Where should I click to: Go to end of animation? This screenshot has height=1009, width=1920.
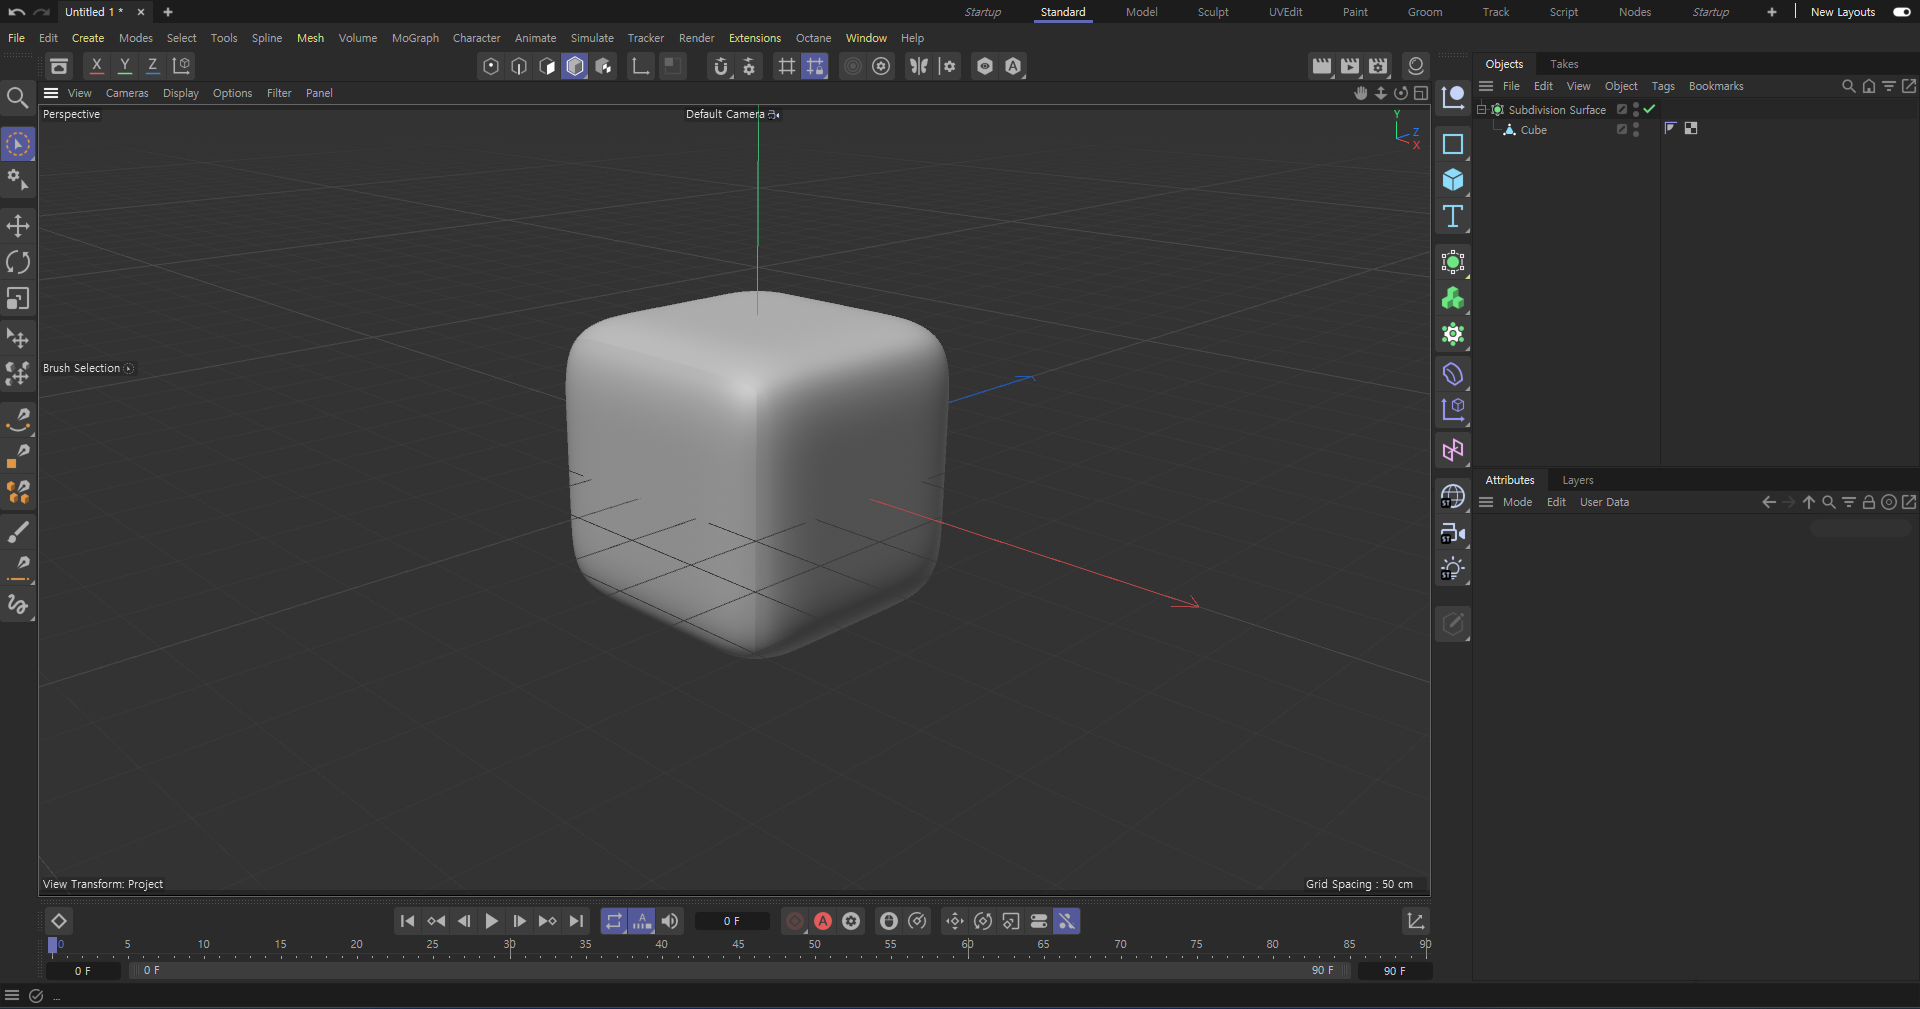576,921
